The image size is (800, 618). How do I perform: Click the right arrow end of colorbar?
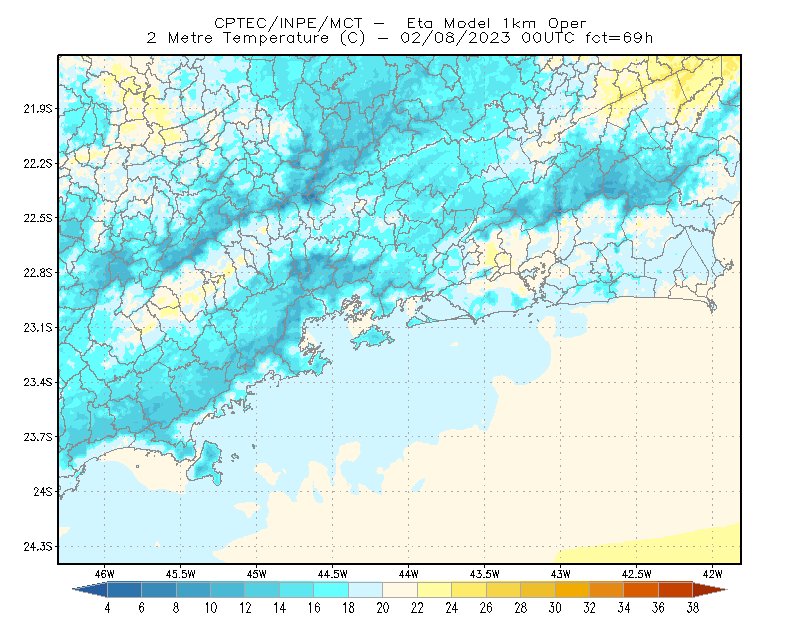coord(710,589)
